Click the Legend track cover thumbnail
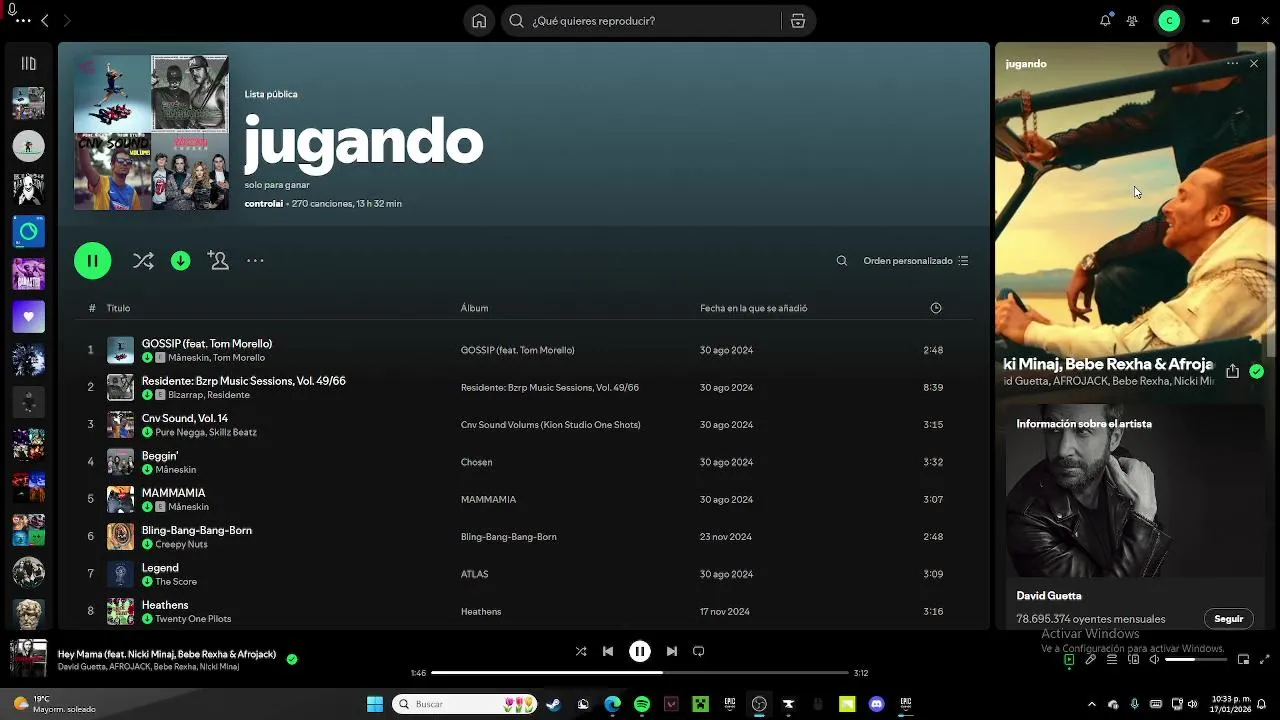 click(x=120, y=574)
